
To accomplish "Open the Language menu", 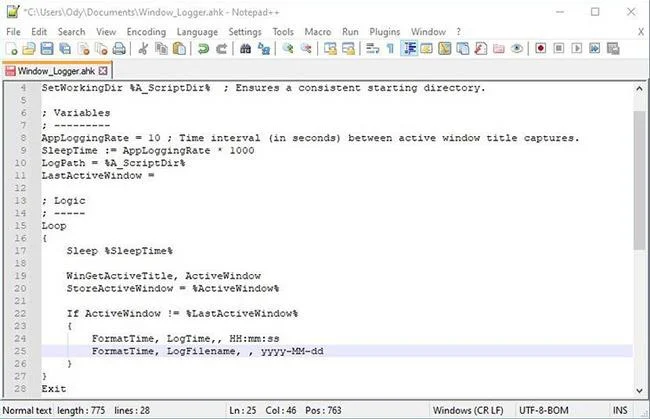I will pos(197,32).
